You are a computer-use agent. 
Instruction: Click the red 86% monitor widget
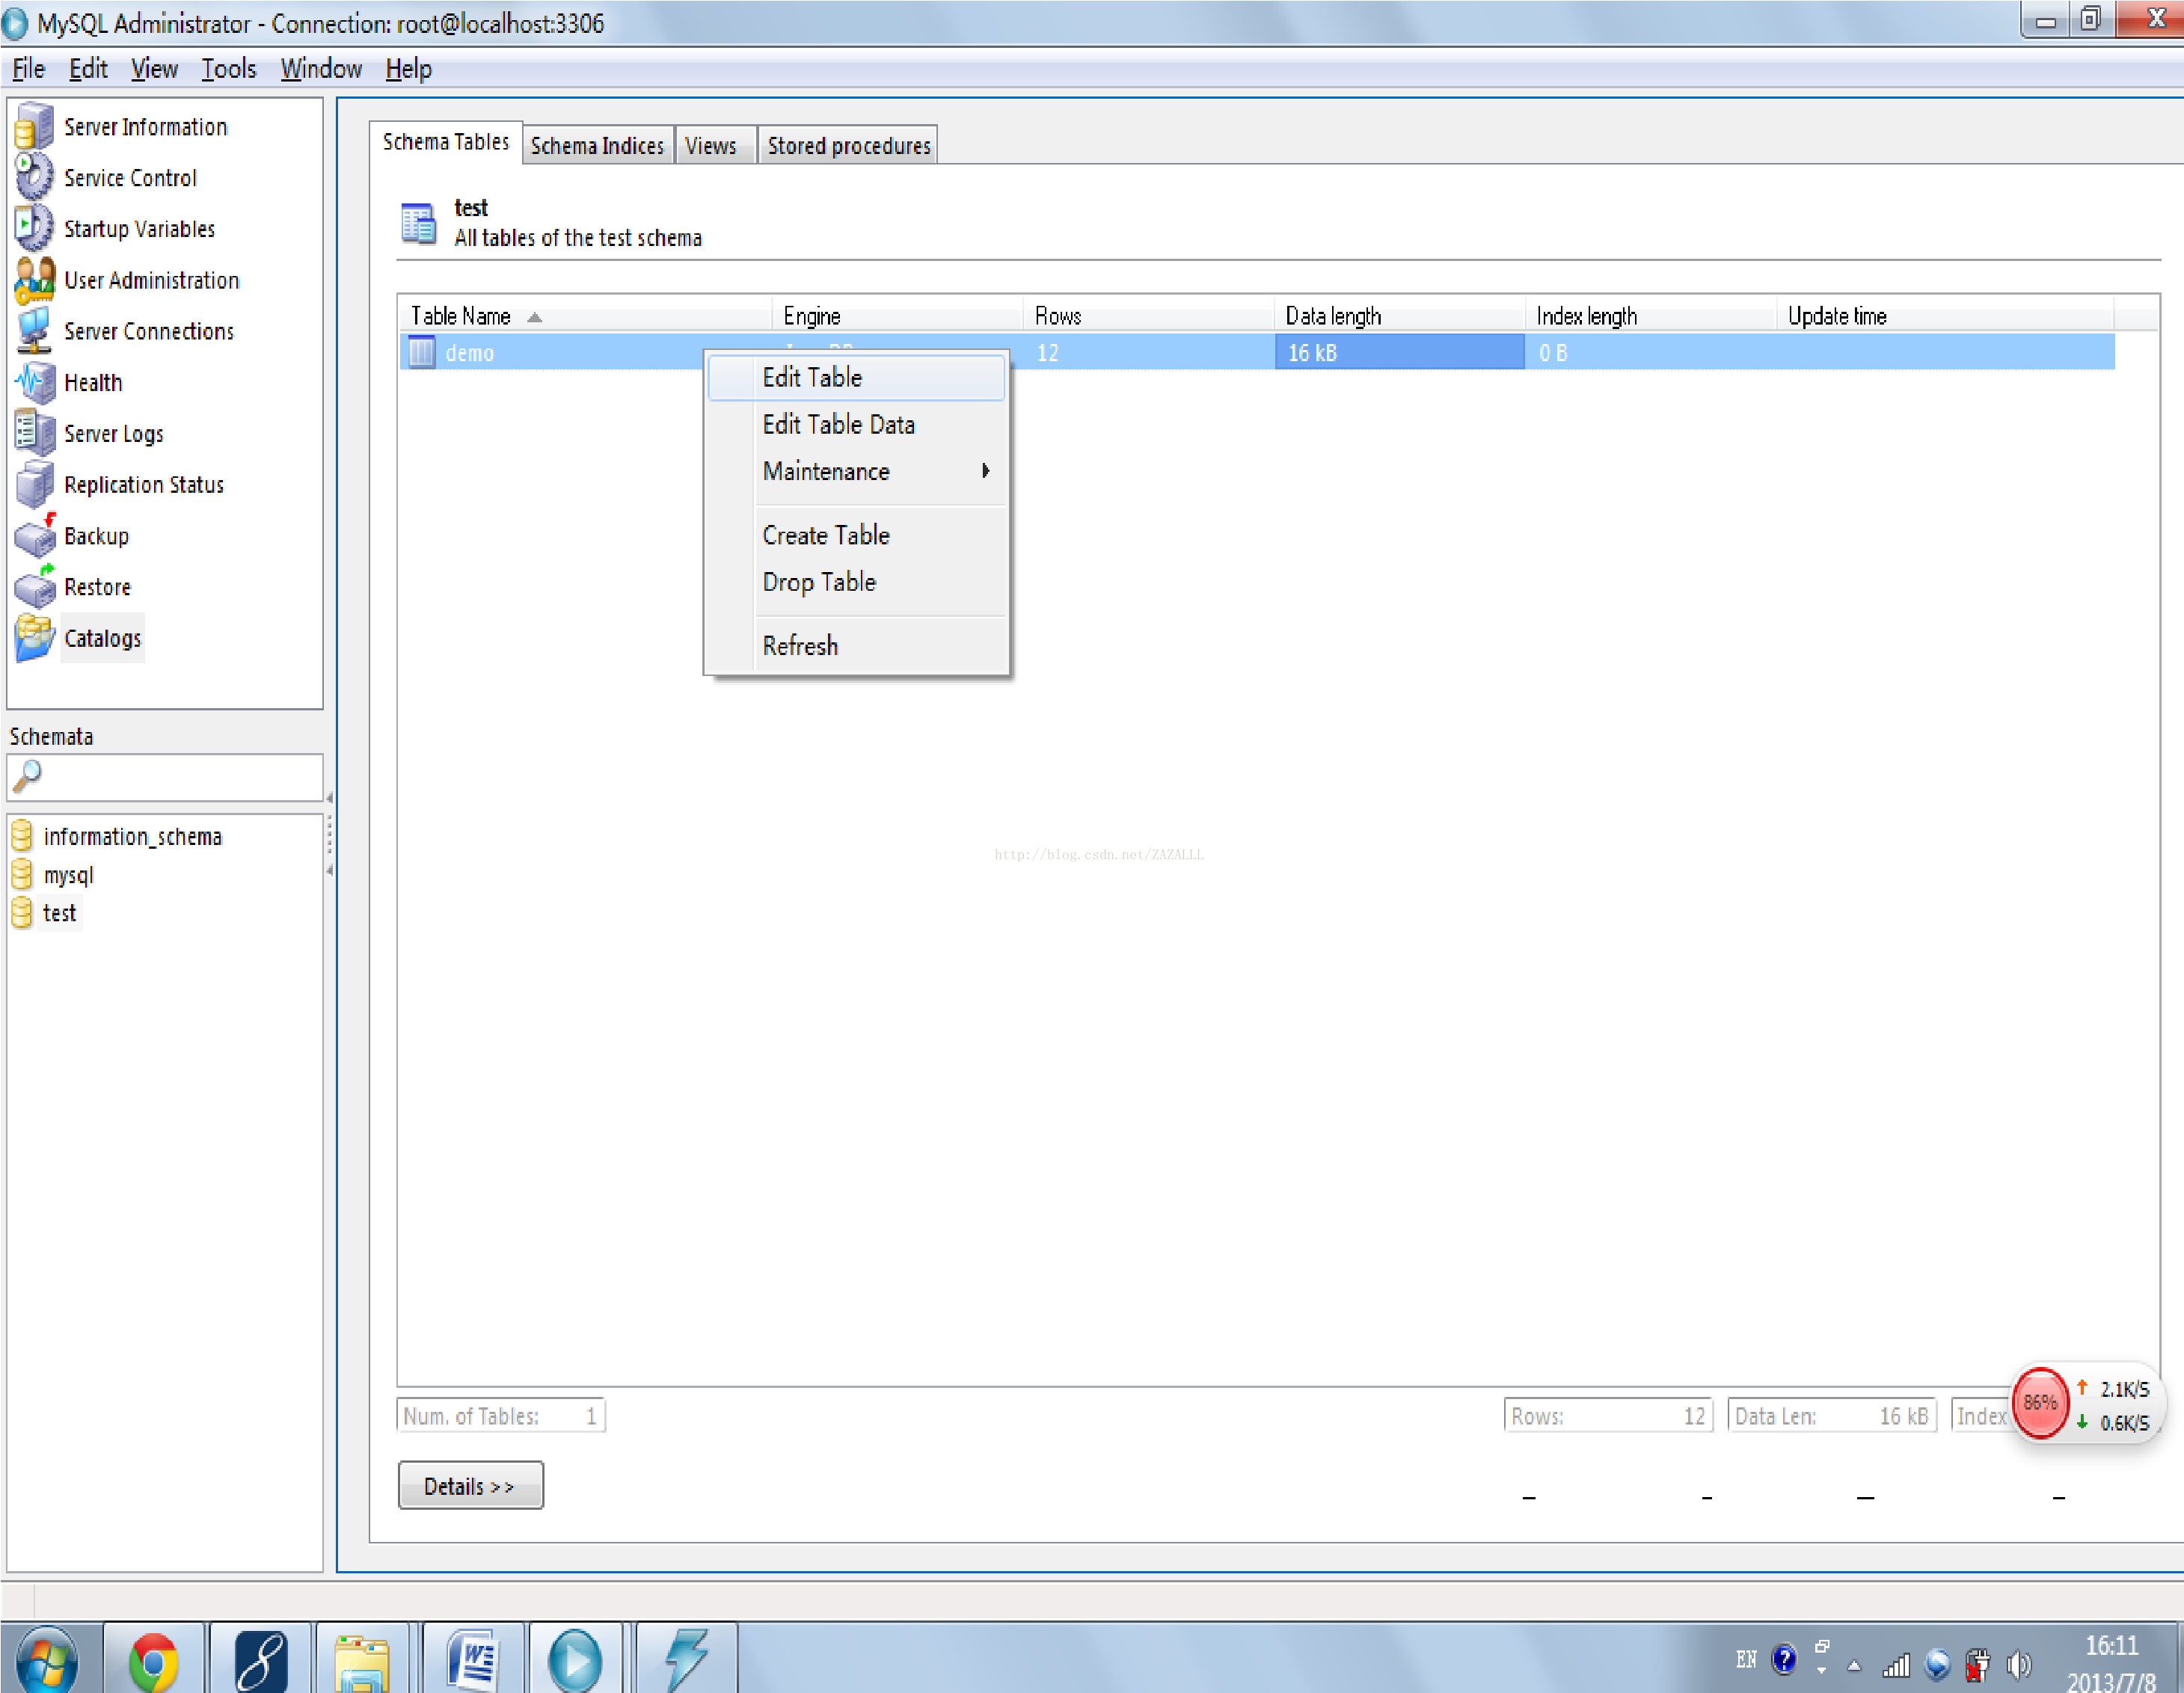point(2040,1403)
